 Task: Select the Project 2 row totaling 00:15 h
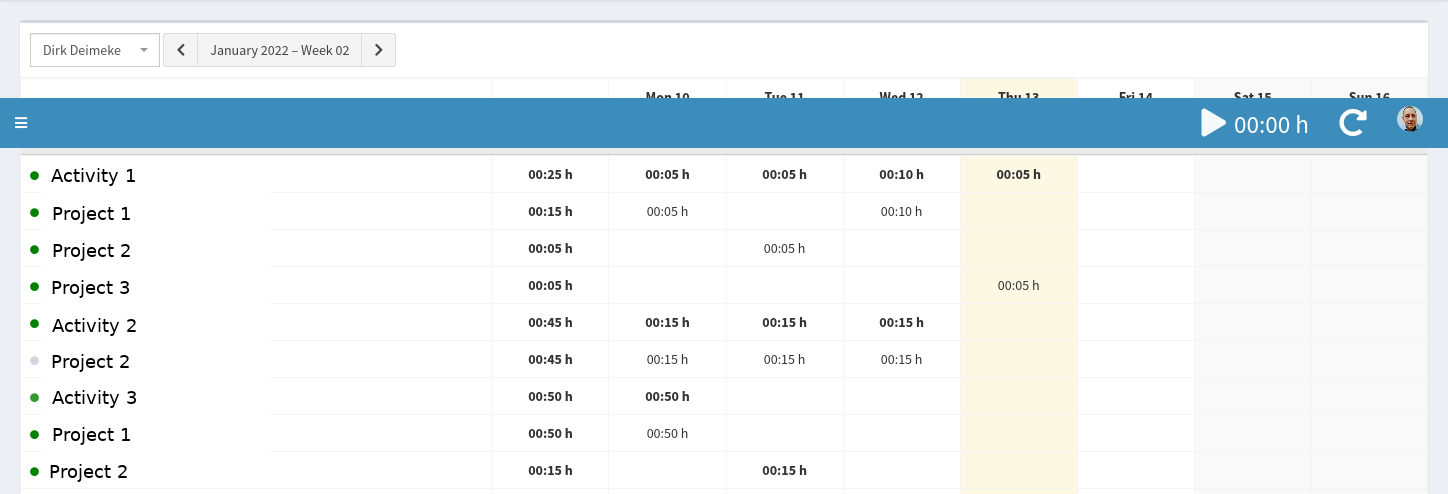coord(88,471)
